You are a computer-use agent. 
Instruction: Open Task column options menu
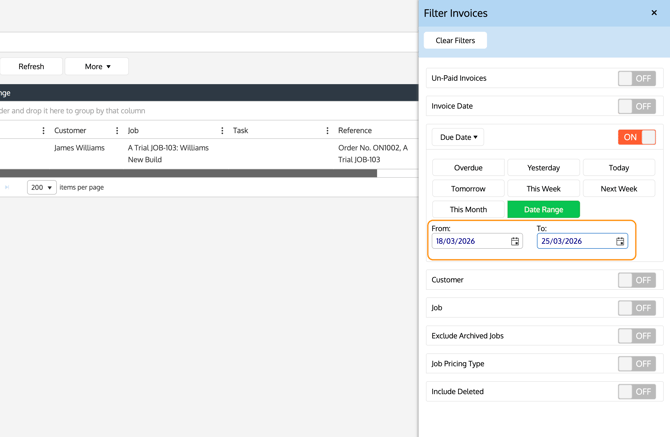(x=327, y=131)
